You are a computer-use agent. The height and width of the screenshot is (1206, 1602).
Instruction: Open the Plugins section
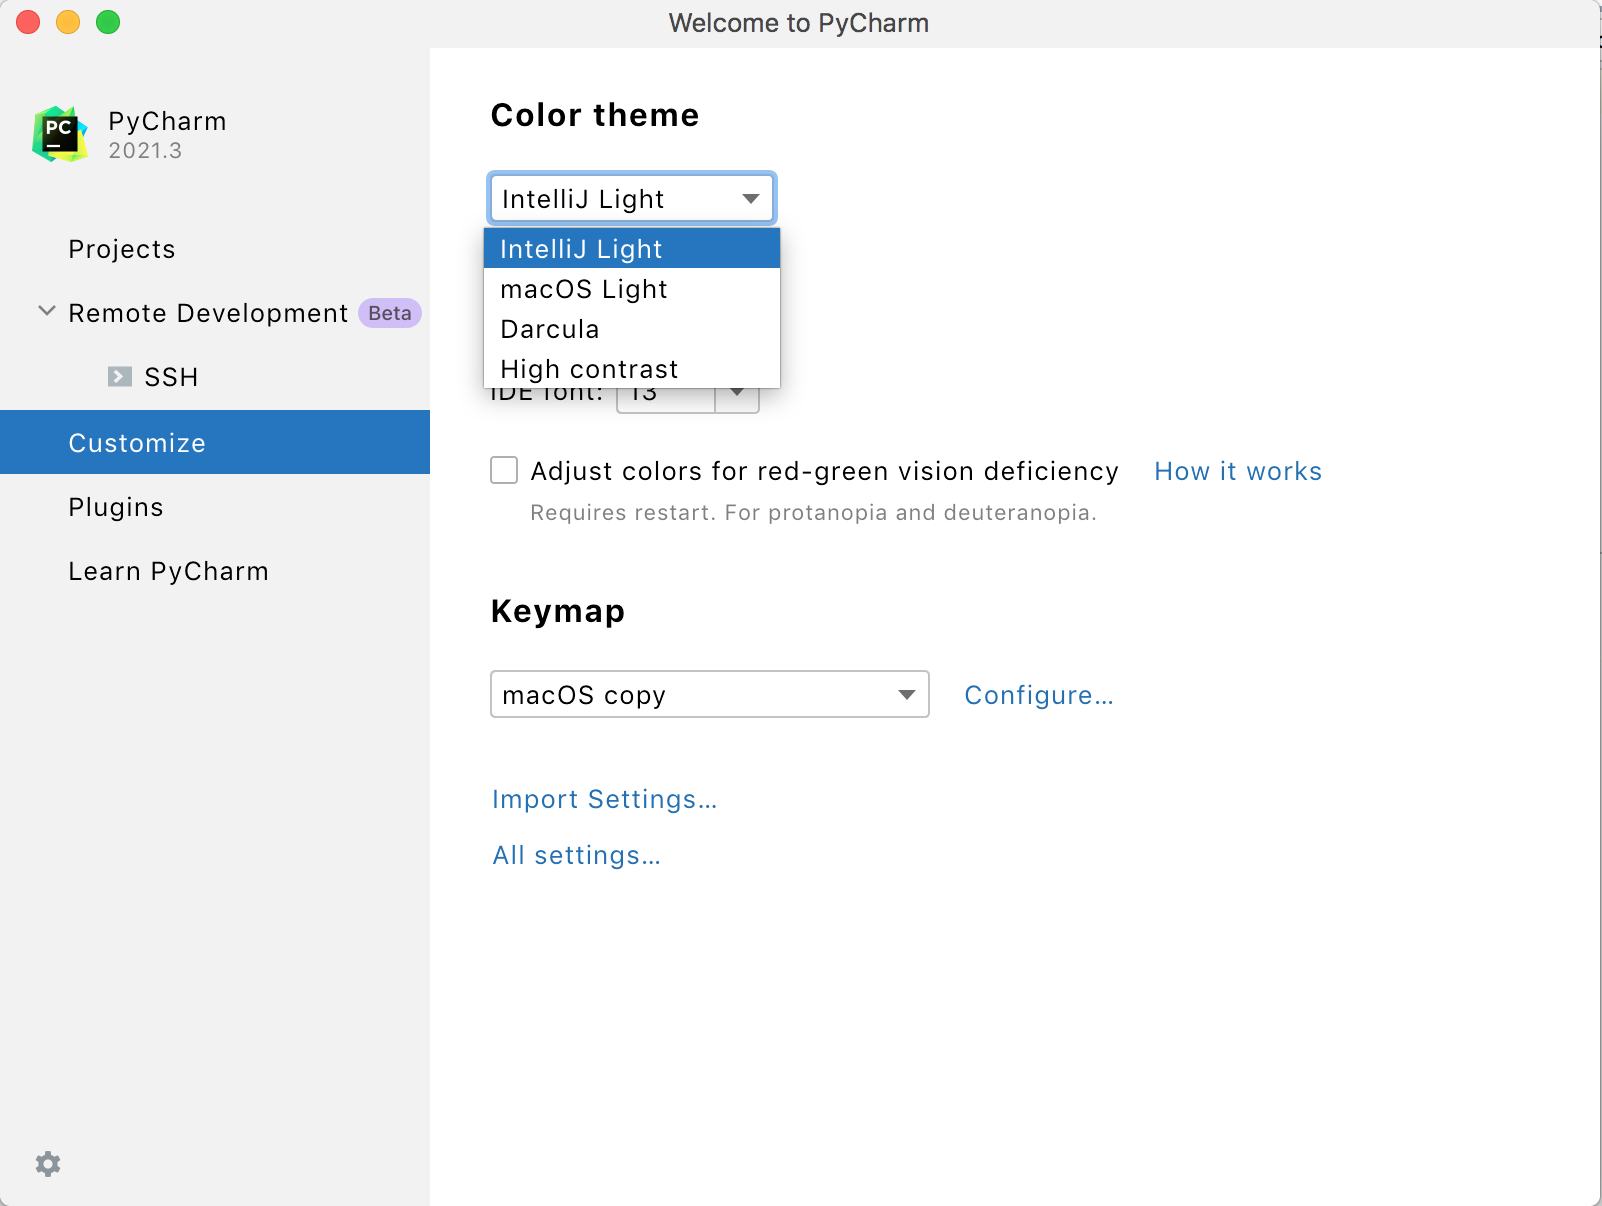click(116, 507)
